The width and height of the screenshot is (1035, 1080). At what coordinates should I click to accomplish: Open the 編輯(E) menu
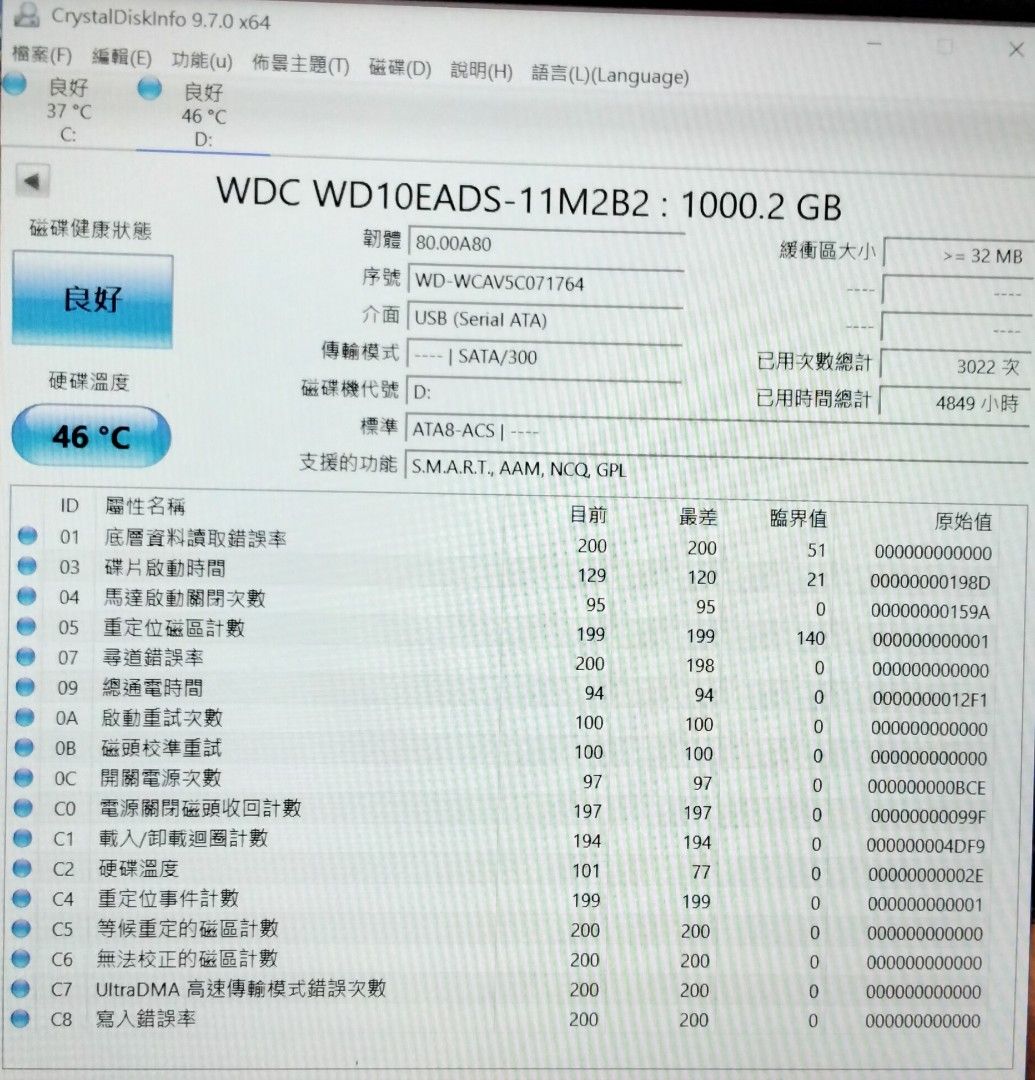pos(122,58)
